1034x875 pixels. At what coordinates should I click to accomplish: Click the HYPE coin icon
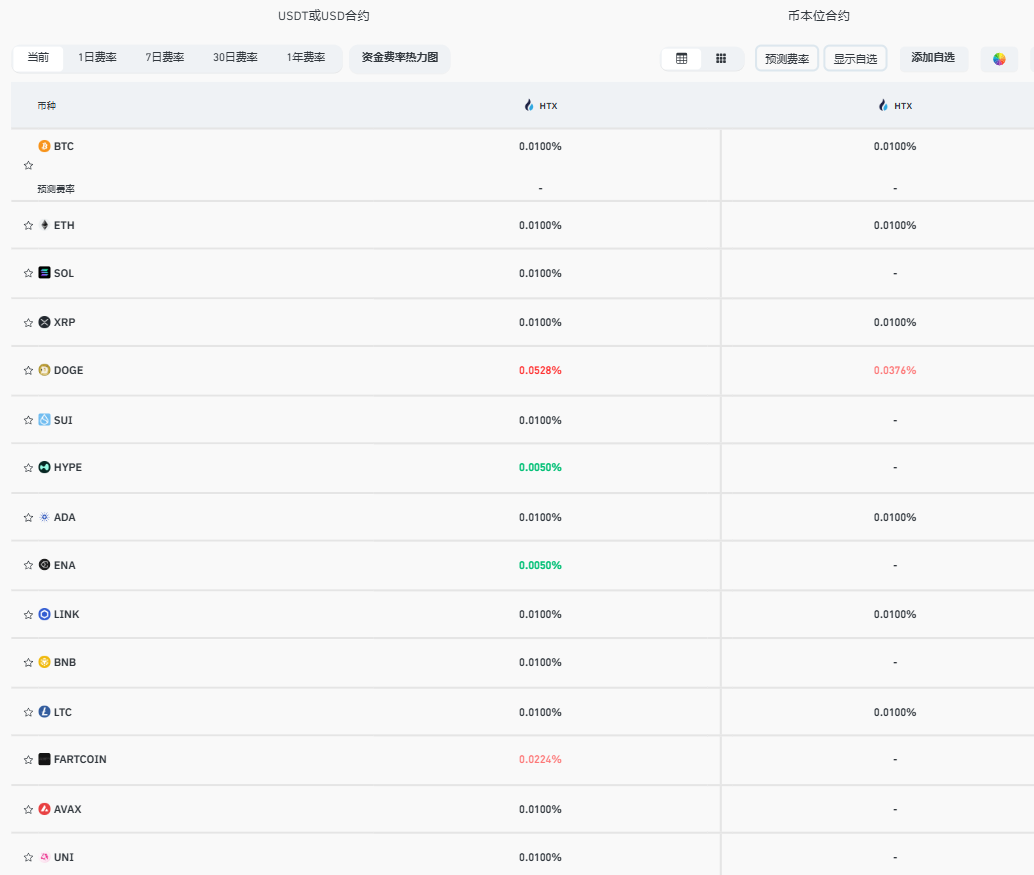(x=44, y=467)
